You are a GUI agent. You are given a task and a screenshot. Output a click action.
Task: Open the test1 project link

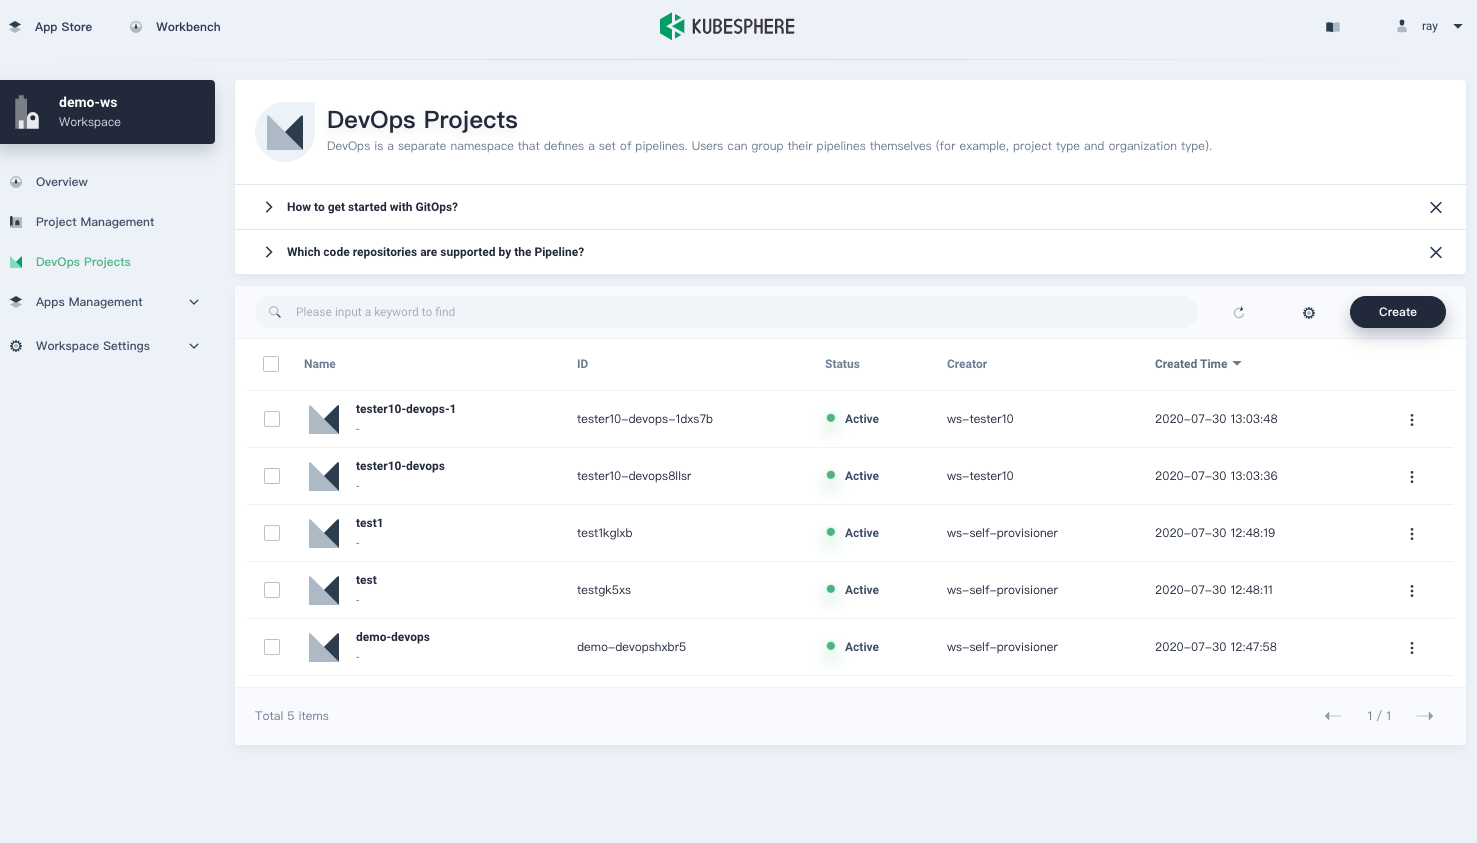(x=369, y=523)
